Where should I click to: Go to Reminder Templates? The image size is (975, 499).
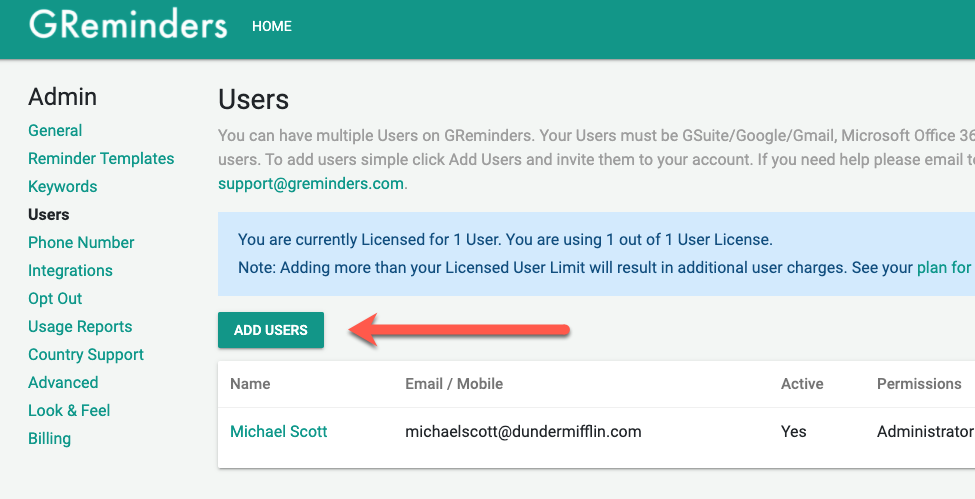[101, 159]
